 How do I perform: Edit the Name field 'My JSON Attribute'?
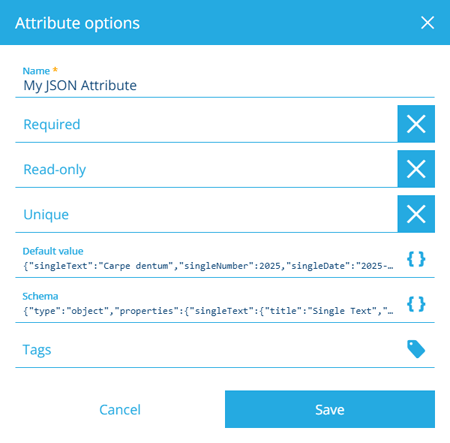point(225,86)
